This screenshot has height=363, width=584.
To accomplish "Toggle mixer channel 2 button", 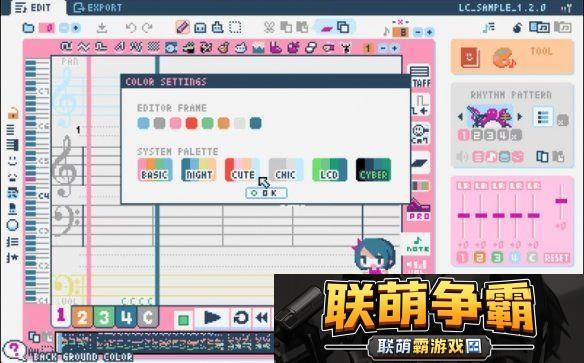I will pyautogui.click(x=480, y=258).
